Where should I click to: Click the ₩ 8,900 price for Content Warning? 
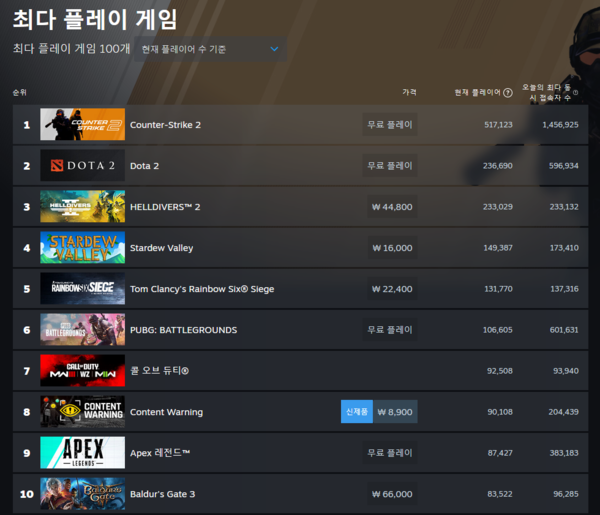tap(395, 412)
